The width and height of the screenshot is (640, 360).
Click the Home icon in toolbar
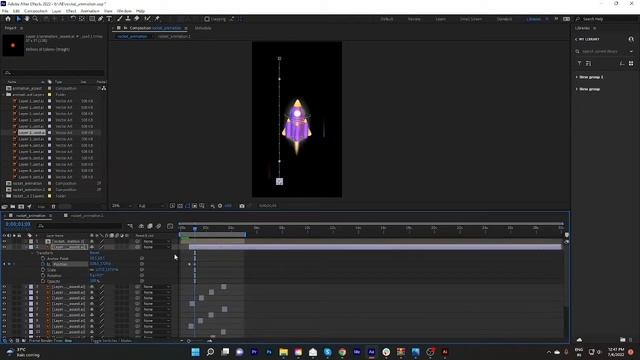[x=8, y=19]
